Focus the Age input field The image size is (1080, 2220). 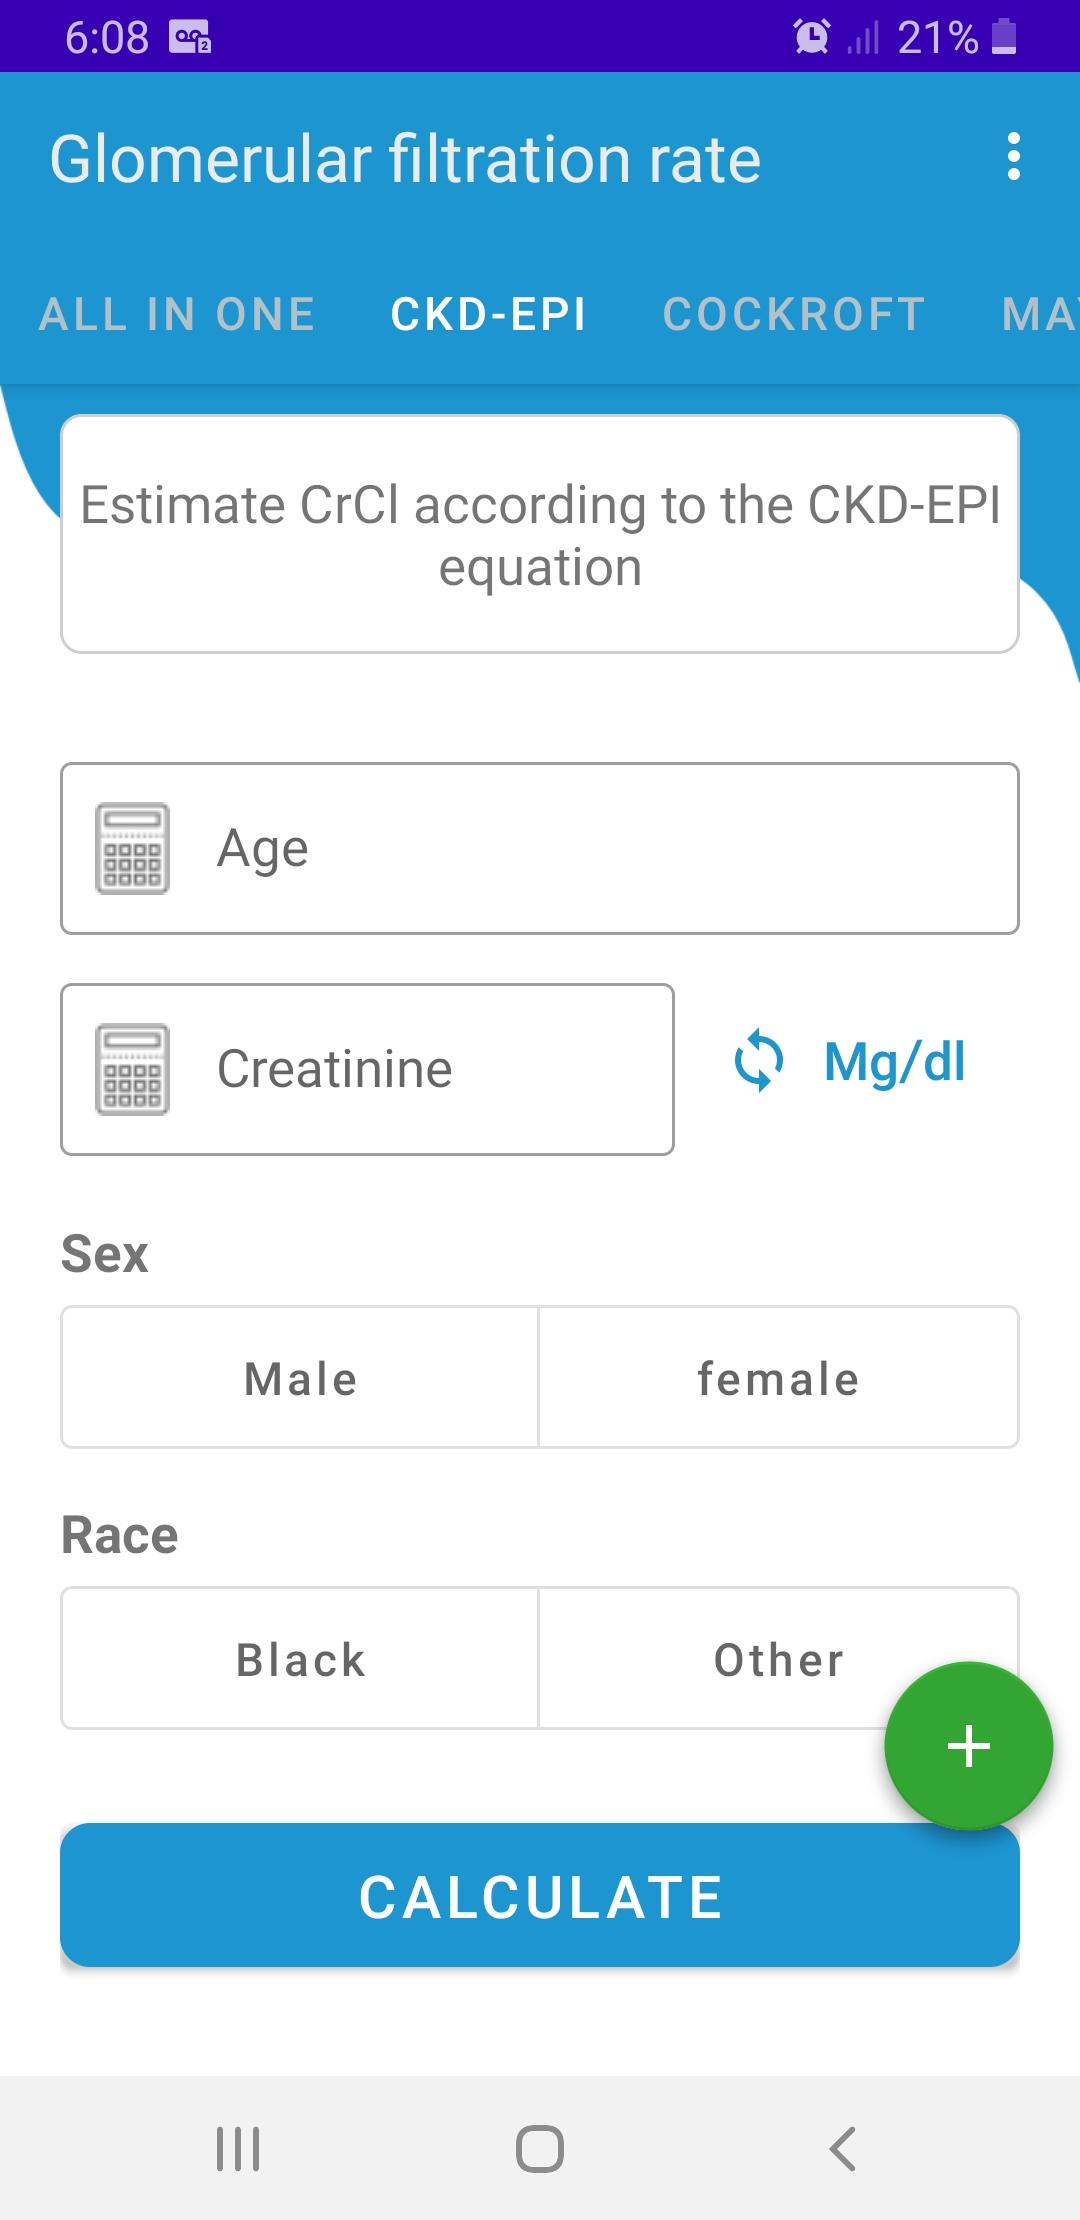(540, 848)
